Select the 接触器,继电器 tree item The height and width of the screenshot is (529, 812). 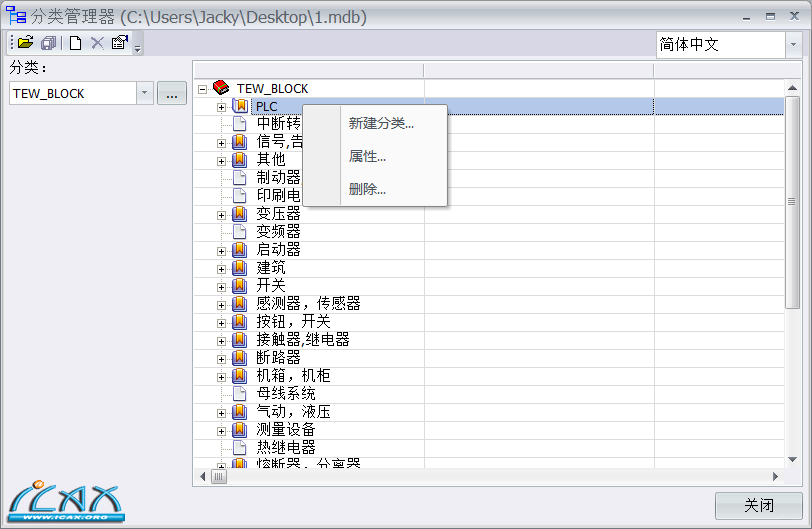pos(303,340)
